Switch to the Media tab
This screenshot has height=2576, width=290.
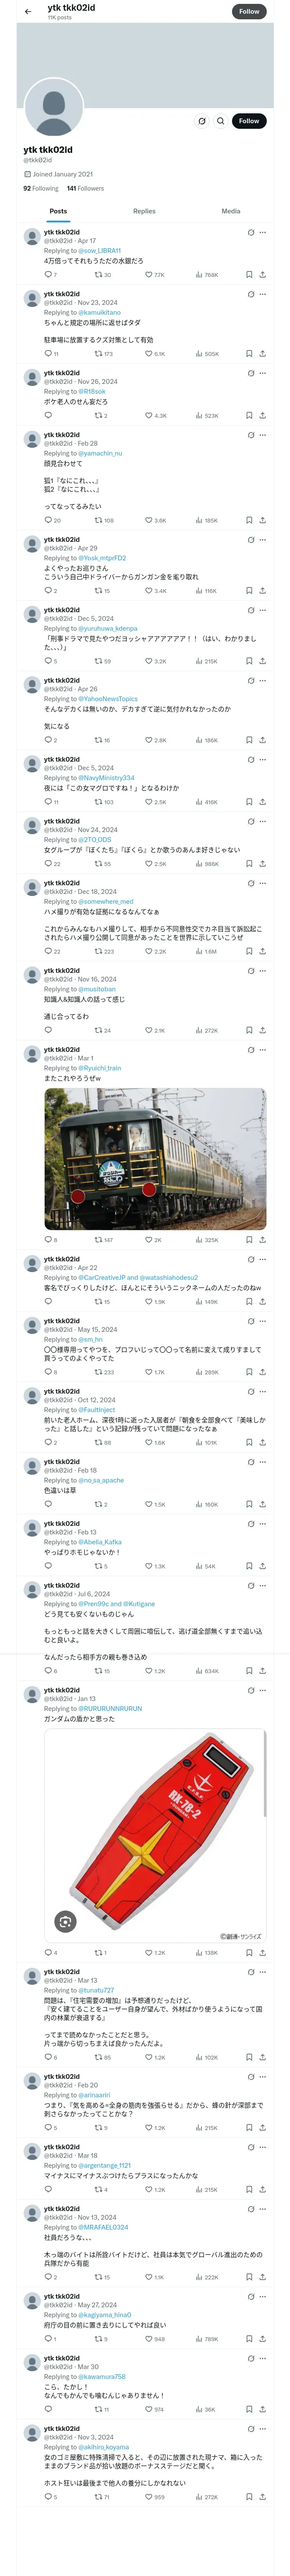coord(231,211)
